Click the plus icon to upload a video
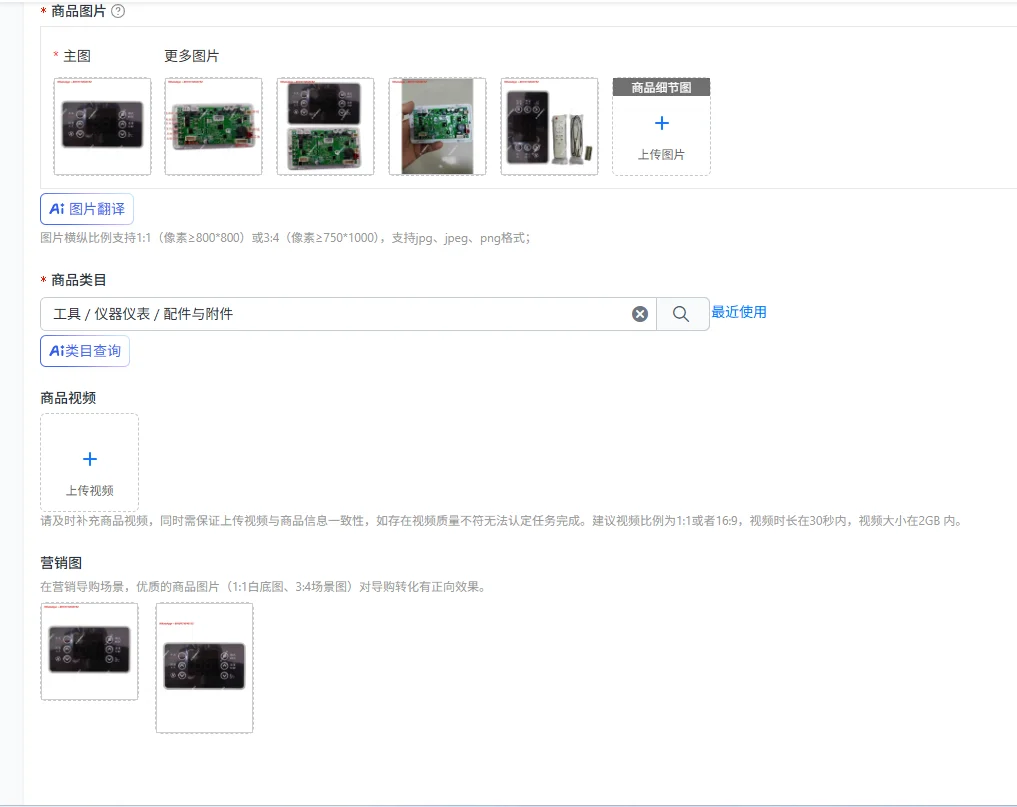Screen dimensions: 1017x807 point(90,459)
